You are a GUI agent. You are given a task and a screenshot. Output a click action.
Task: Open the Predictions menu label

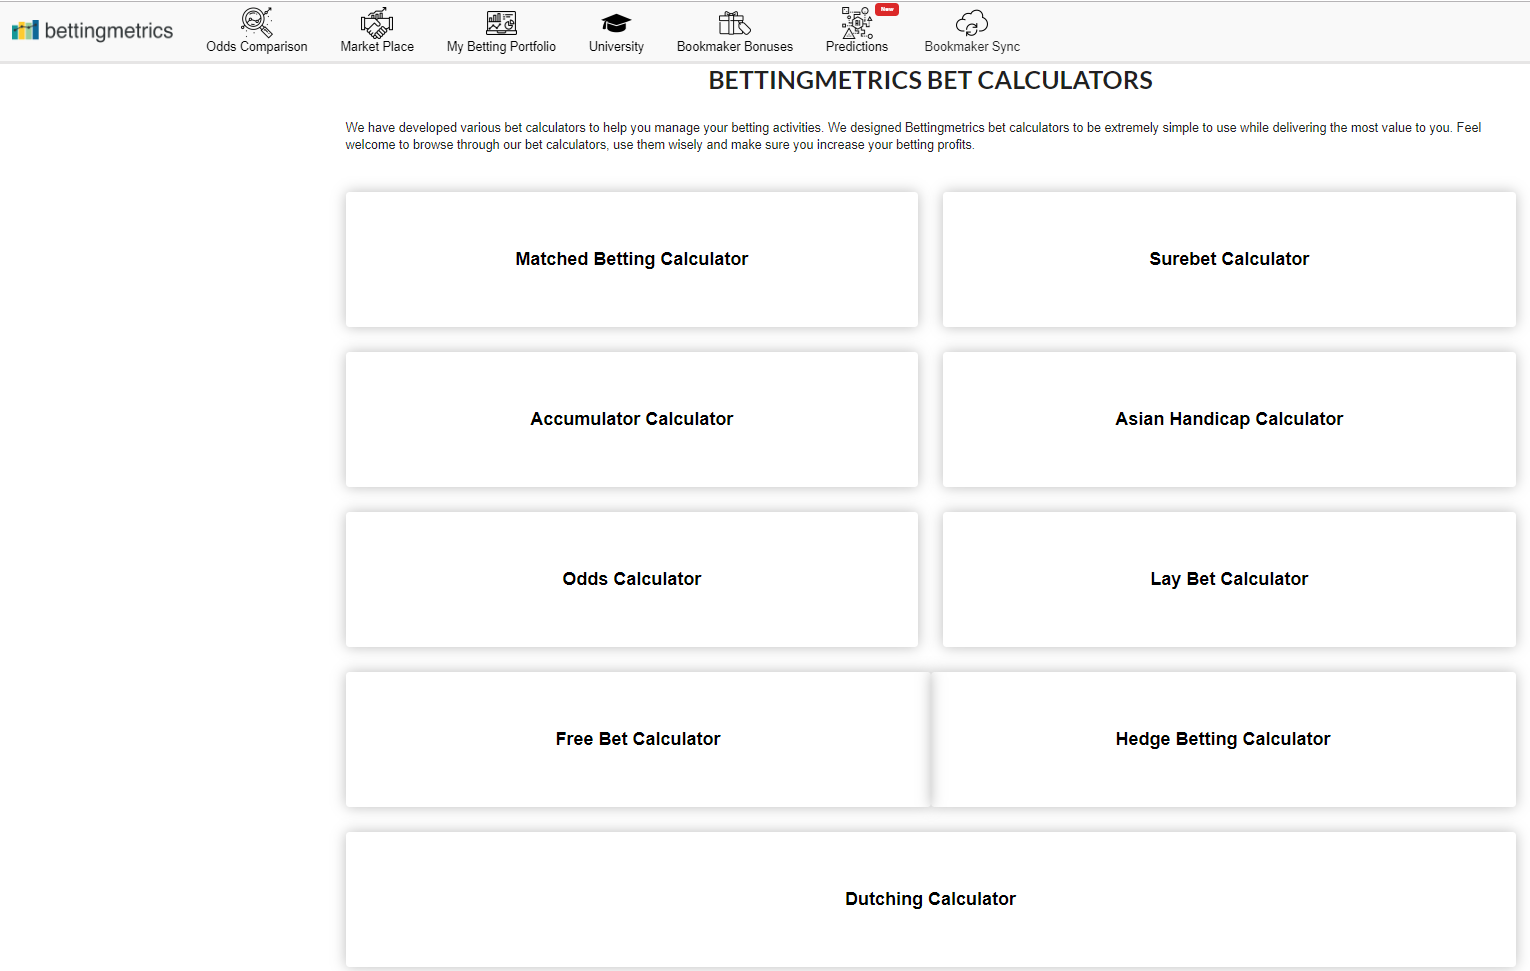coord(857,47)
